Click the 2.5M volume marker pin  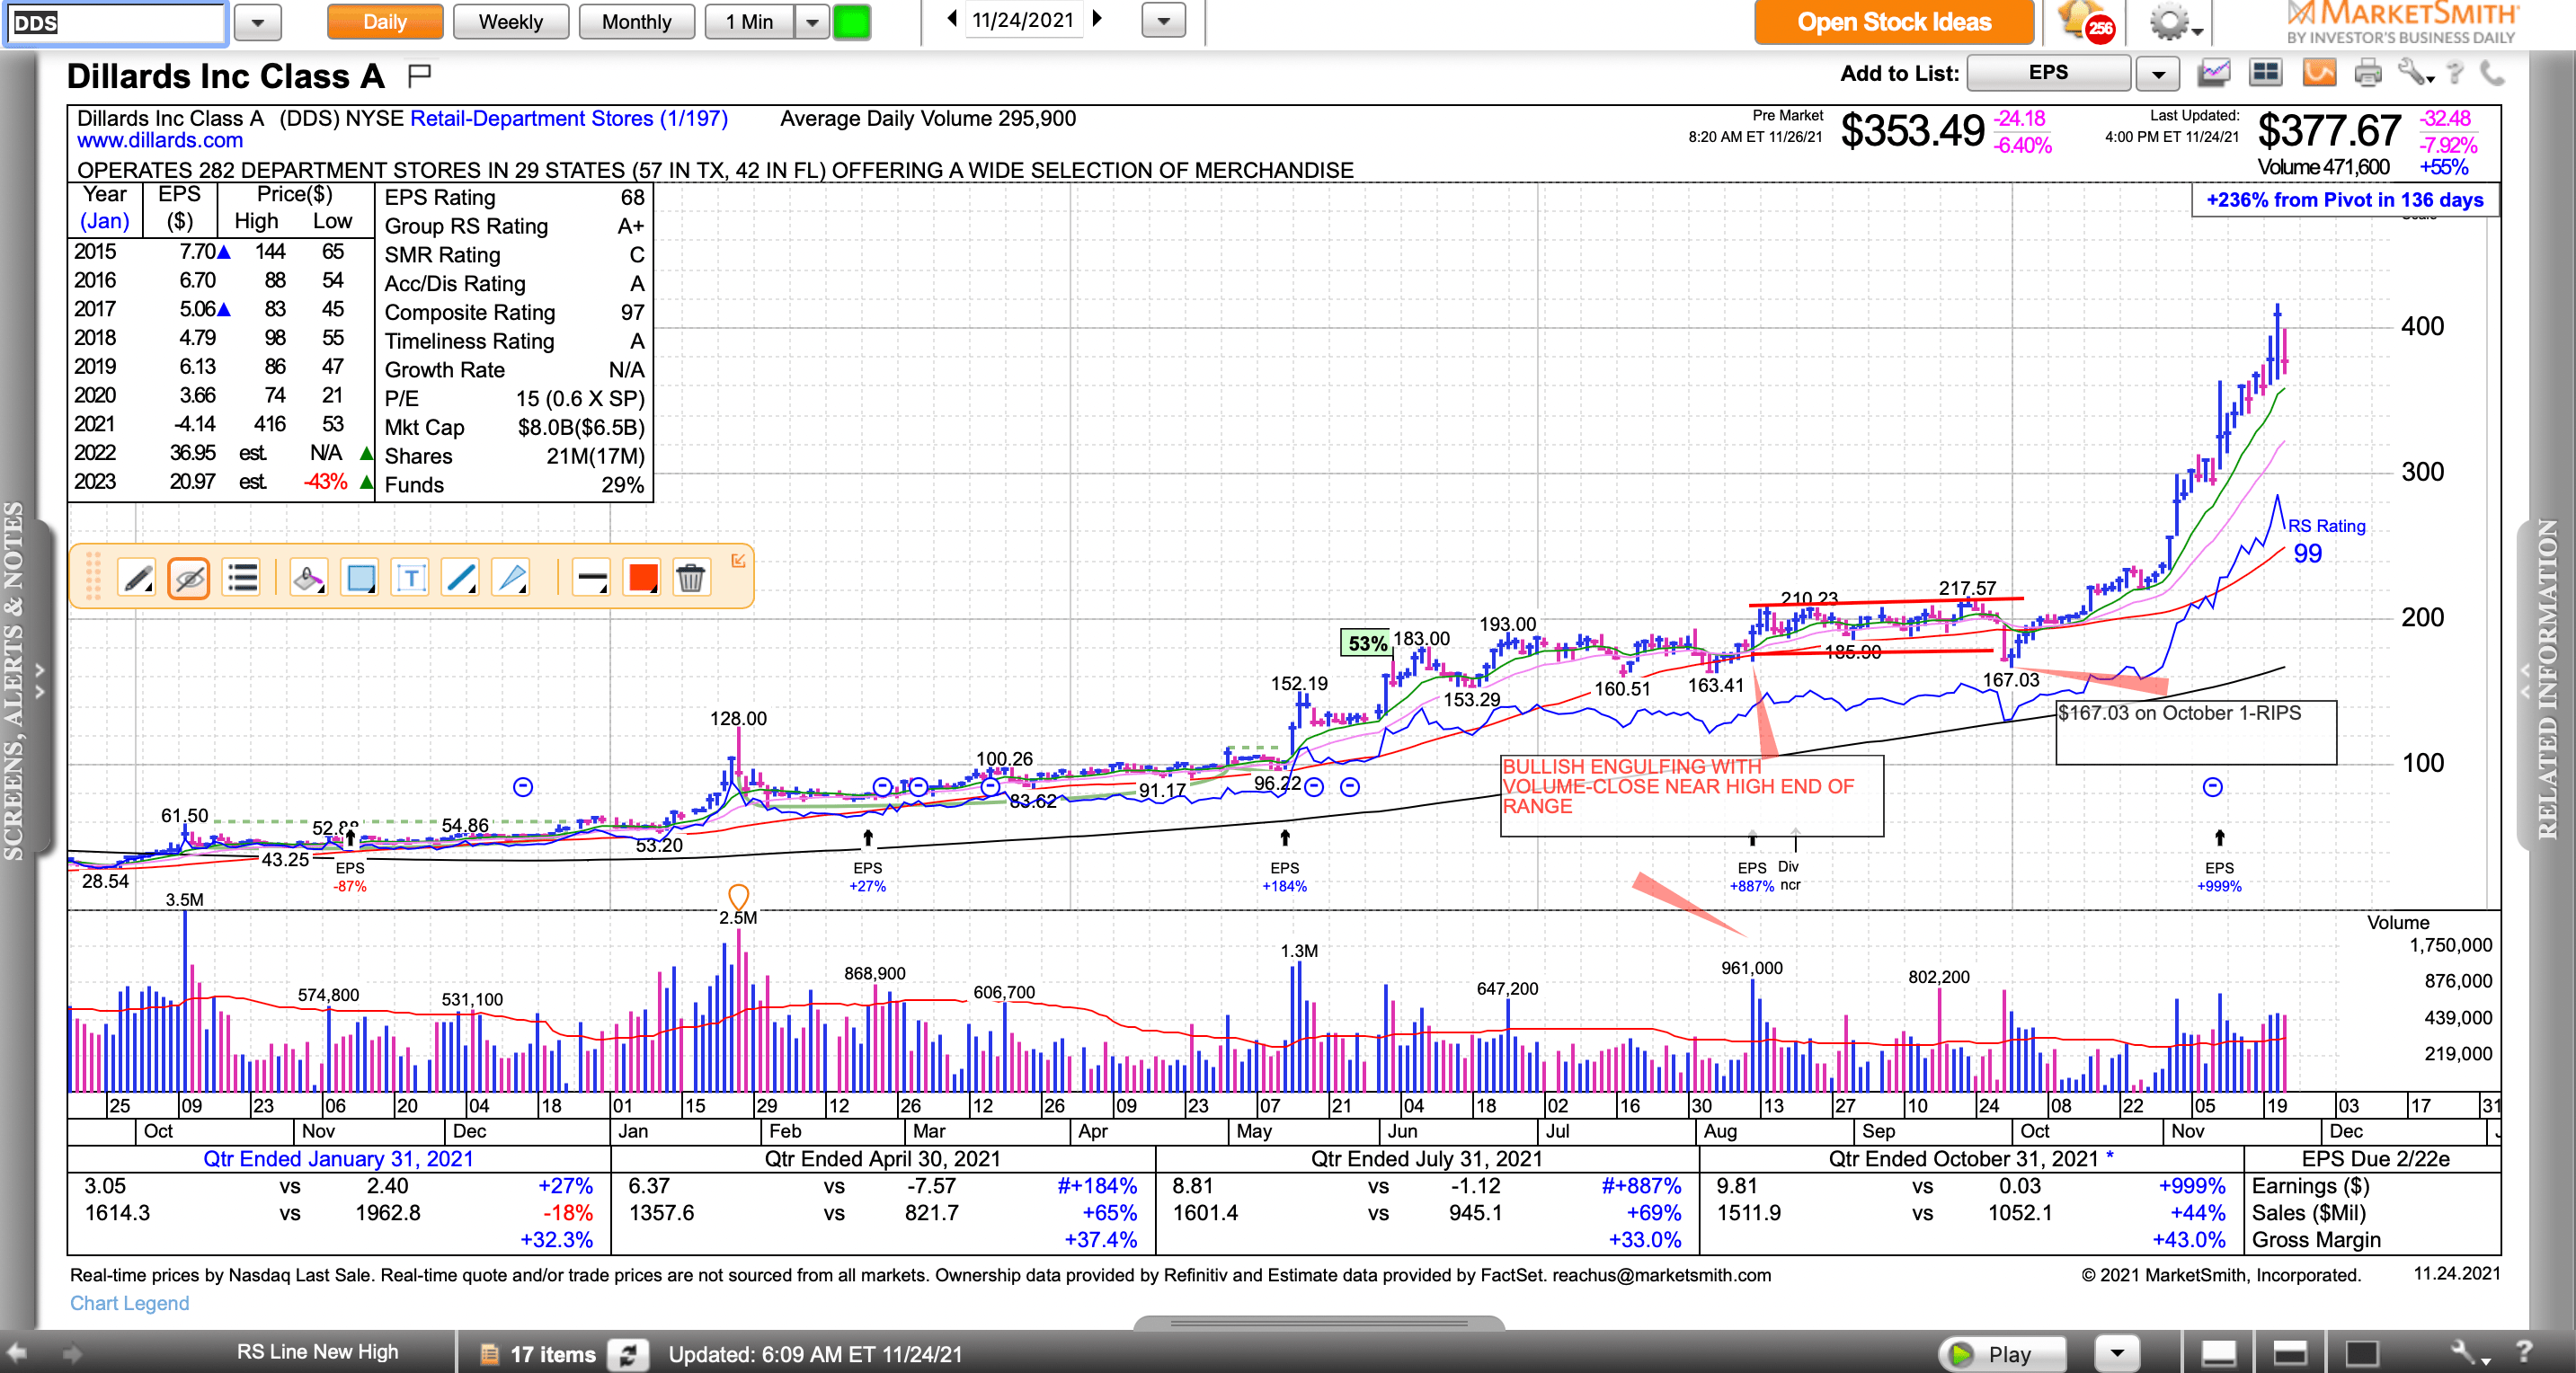[738, 896]
